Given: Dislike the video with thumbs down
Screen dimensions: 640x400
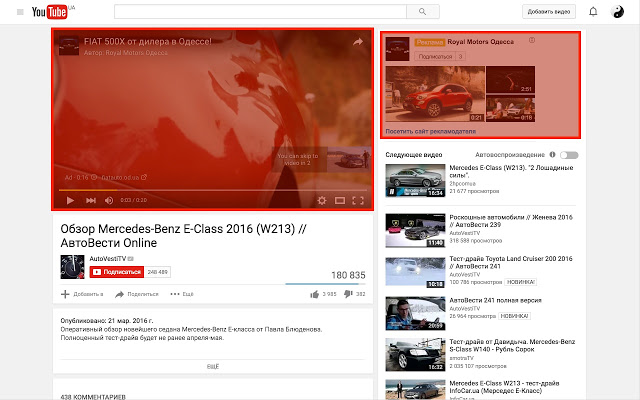Looking at the screenshot, I should point(348,294).
